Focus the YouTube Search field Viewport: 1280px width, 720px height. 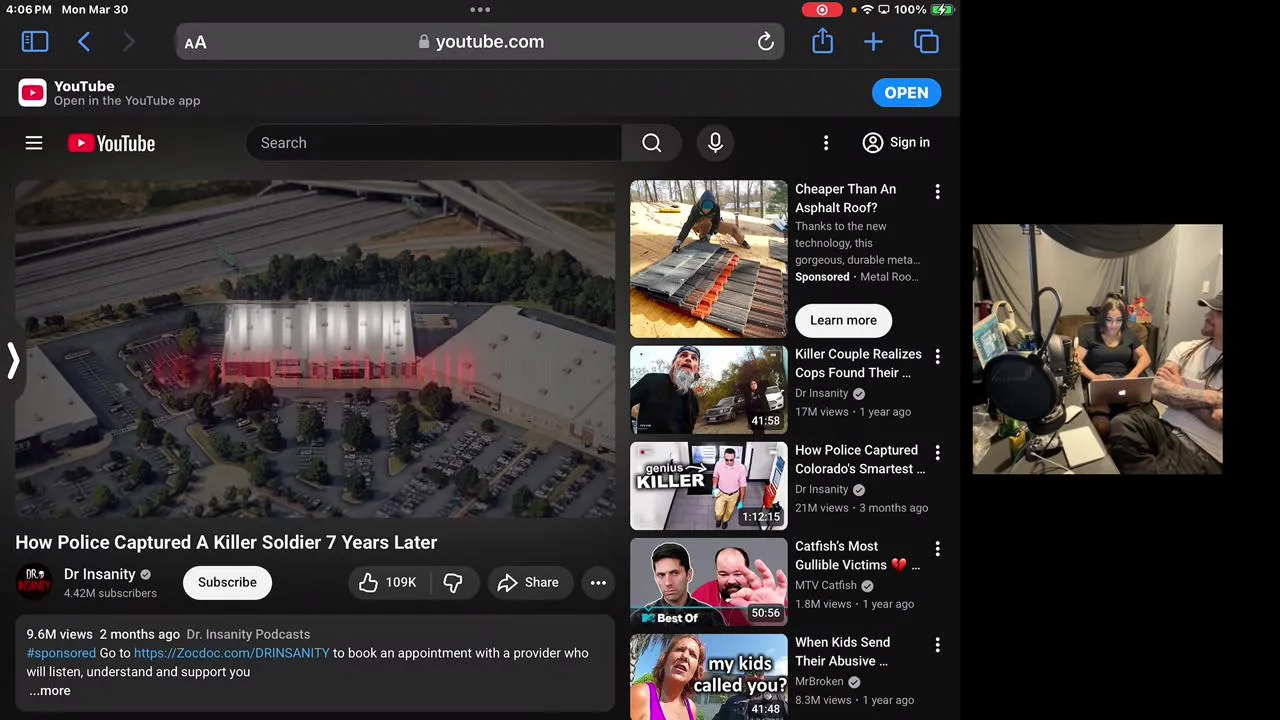[433, 143]
